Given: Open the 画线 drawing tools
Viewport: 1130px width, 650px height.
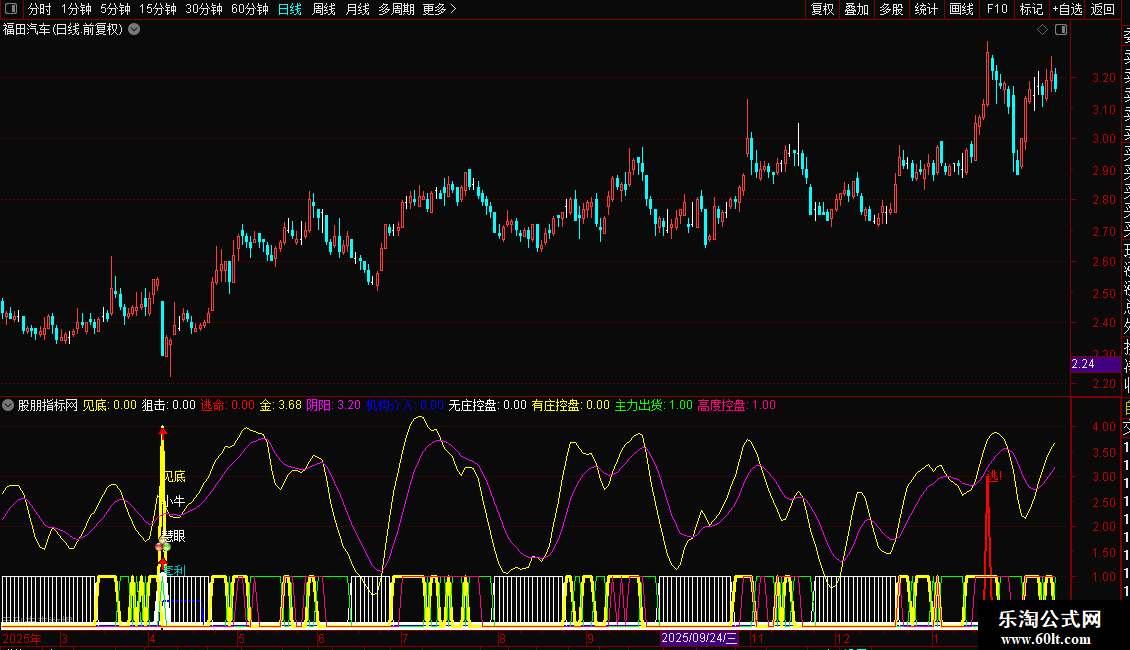Looking at the screenshot, I should tap(961, 9).
